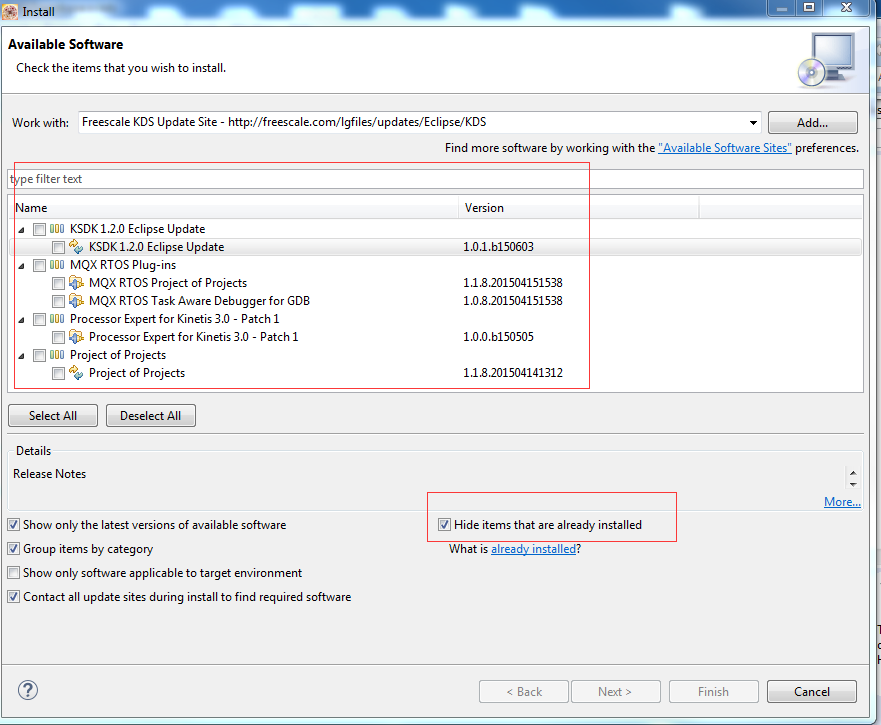
Task: Check the Processor Expert Patch 1 category checkbox
Action: [39, 319]
